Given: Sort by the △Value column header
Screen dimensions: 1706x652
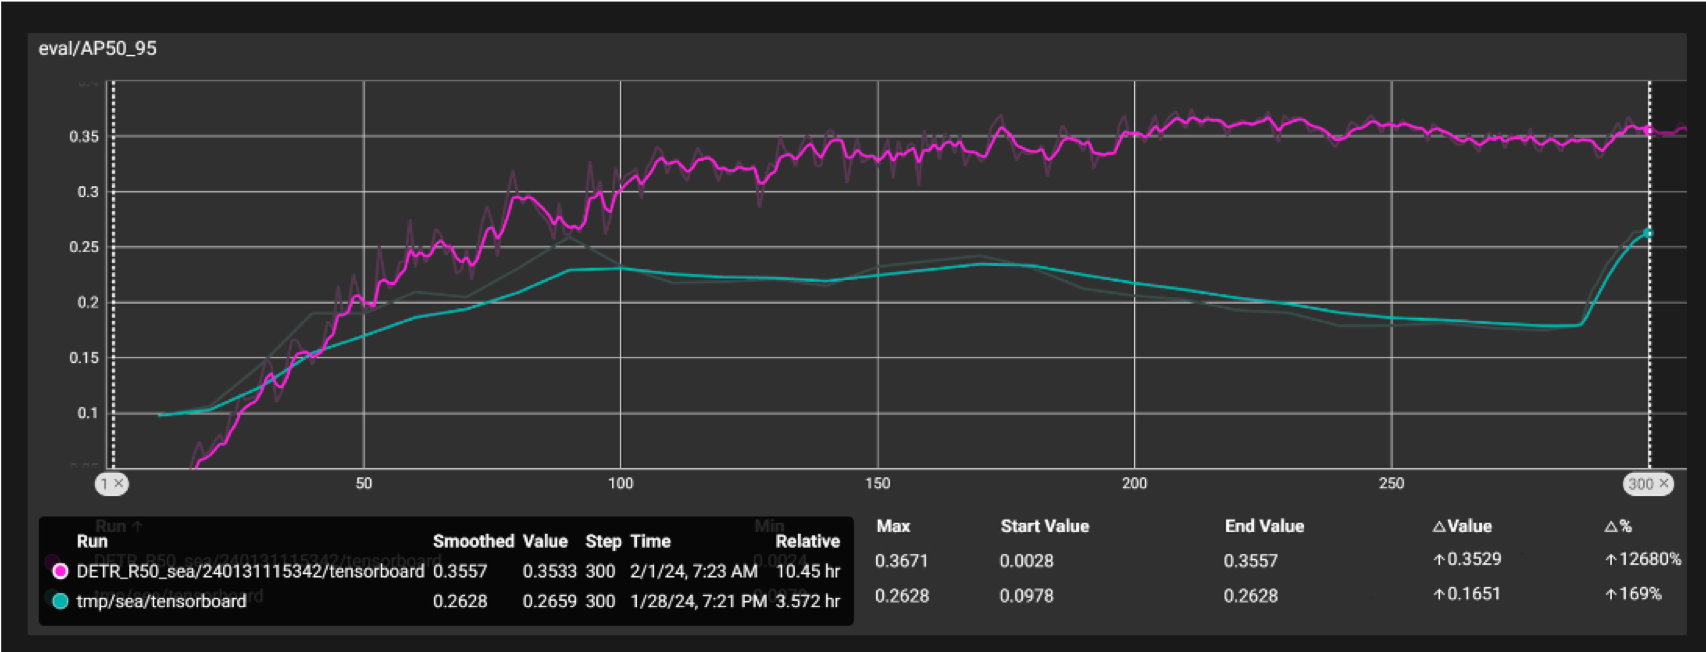Looking at the screenshot, I should (x=1462, y=526).
